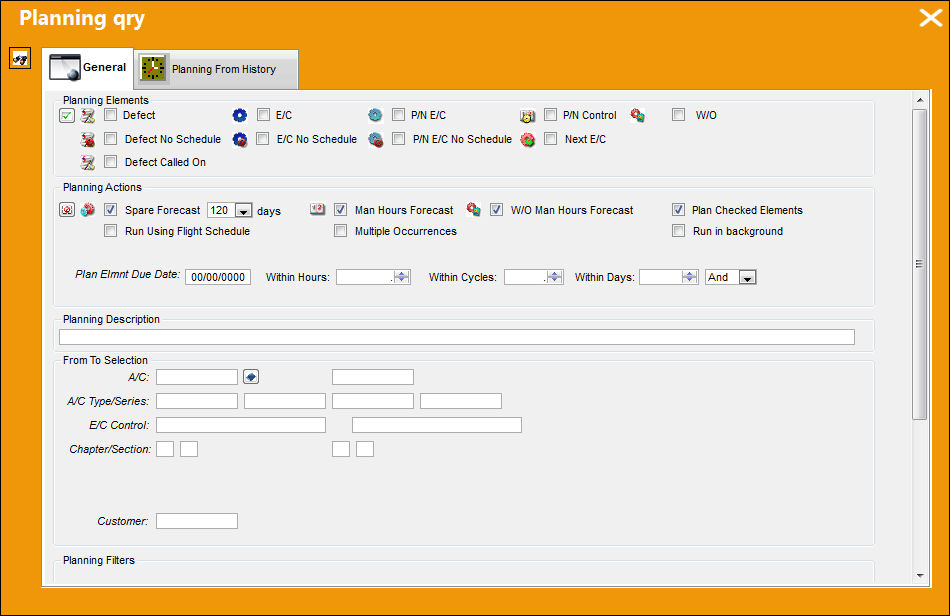Click the Customer input field
This screenshot has height=616, width=950.
tap(197, 521)
